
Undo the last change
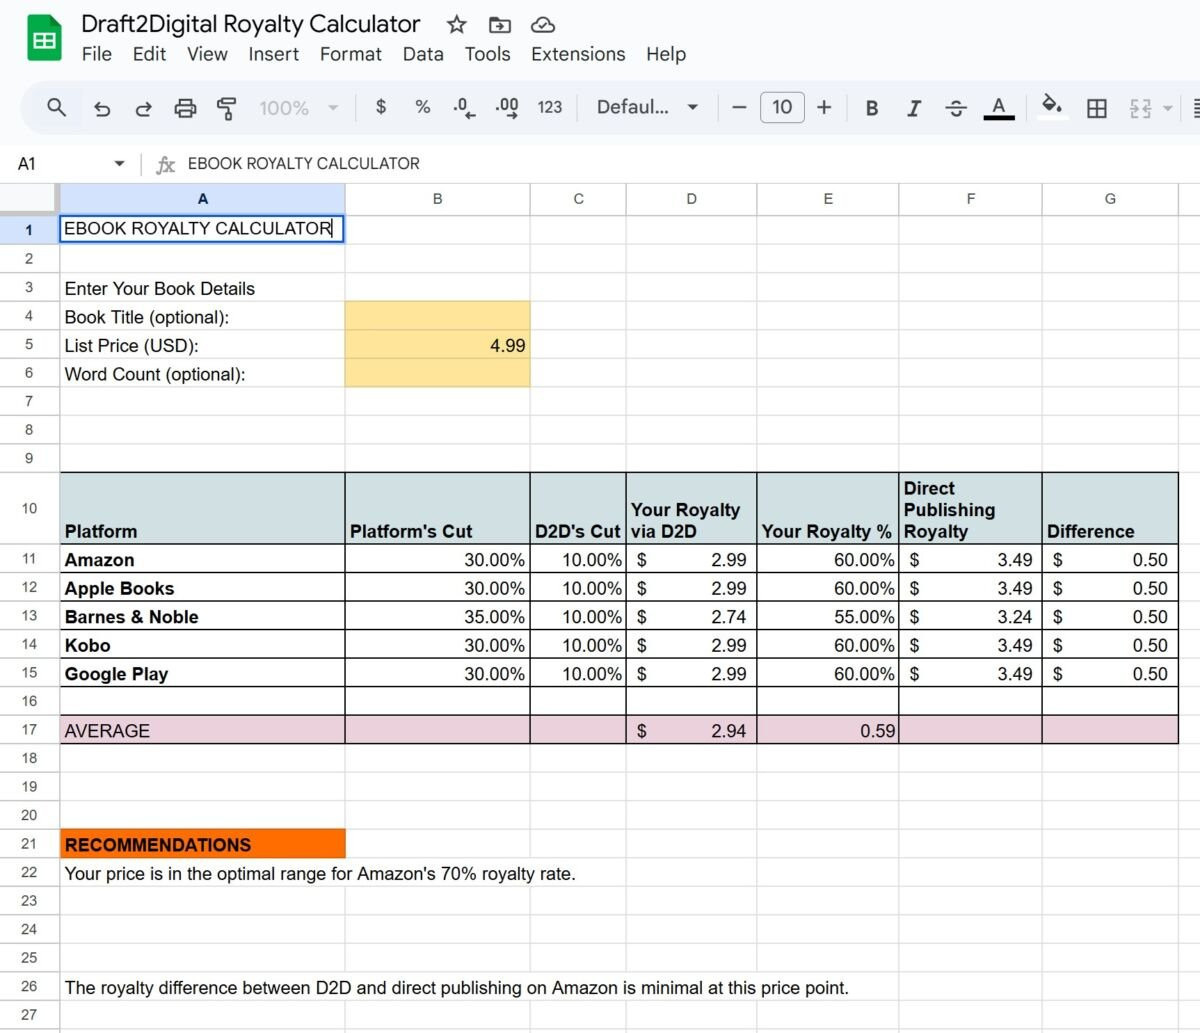click(101, 107)
